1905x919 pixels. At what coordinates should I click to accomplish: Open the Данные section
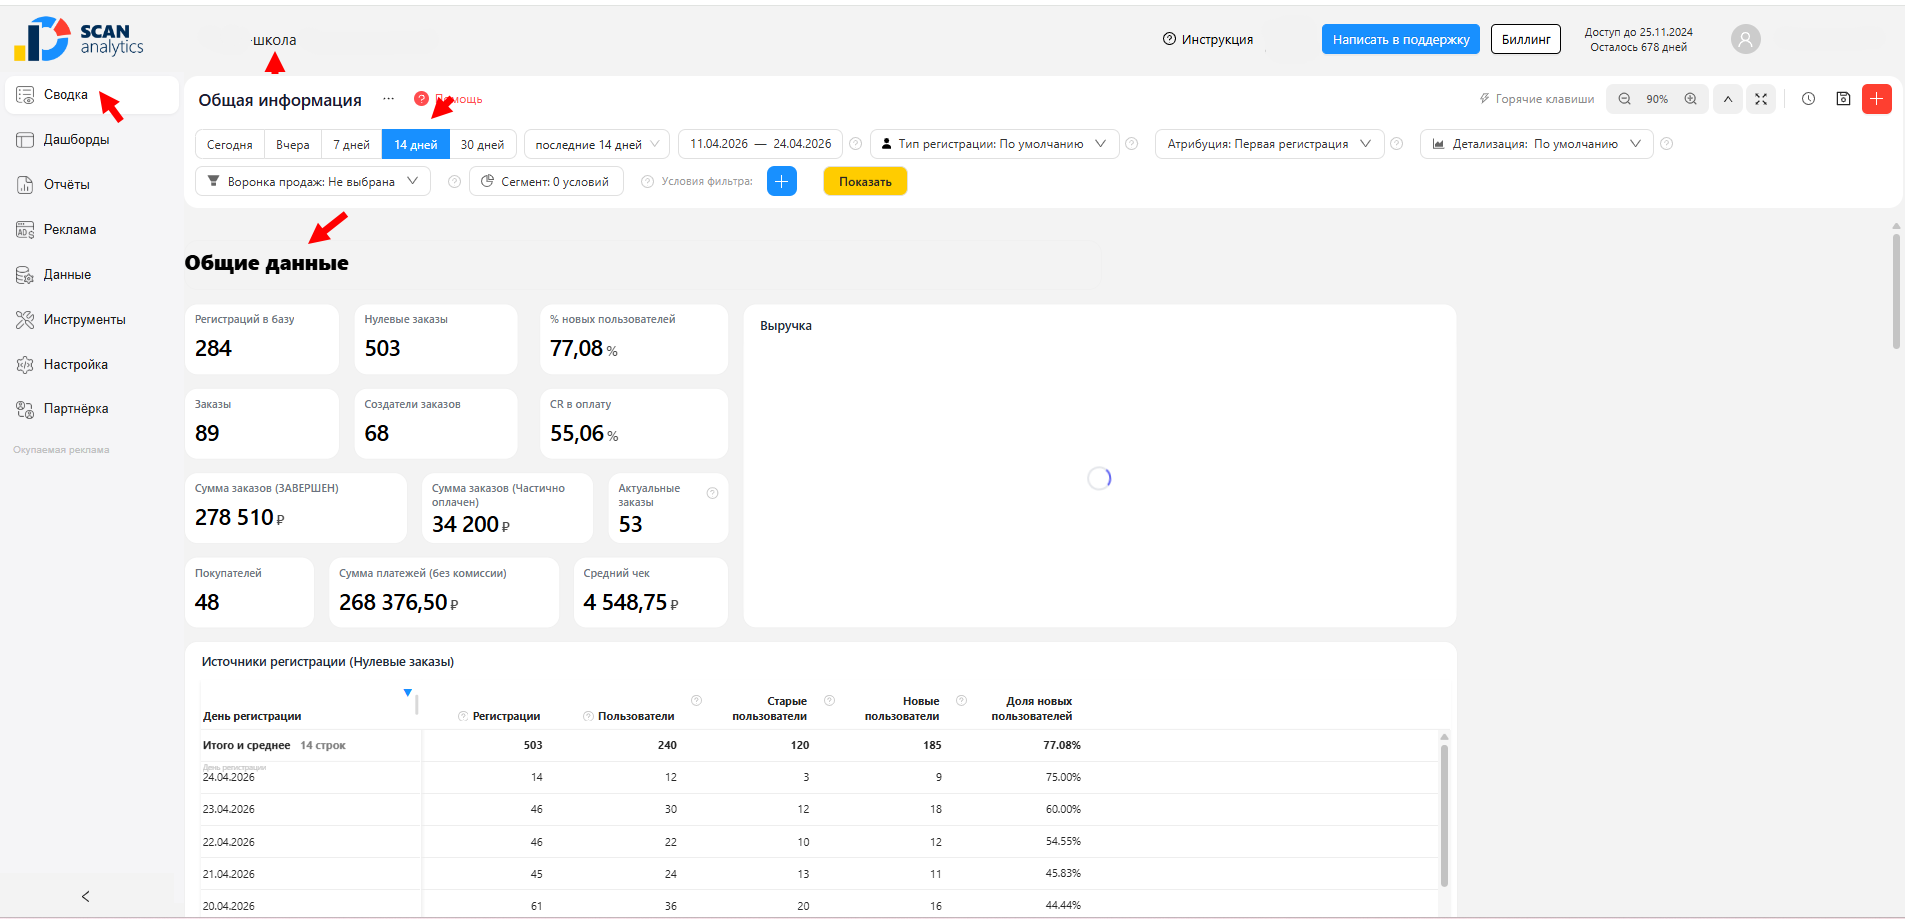(67, 275)
